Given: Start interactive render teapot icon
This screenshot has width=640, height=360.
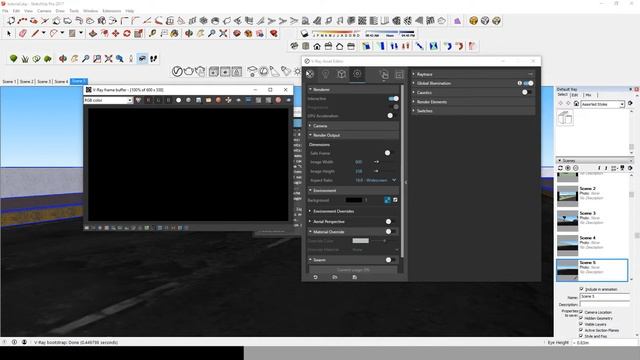Looking at the screenshot, I should click(200, 71).
